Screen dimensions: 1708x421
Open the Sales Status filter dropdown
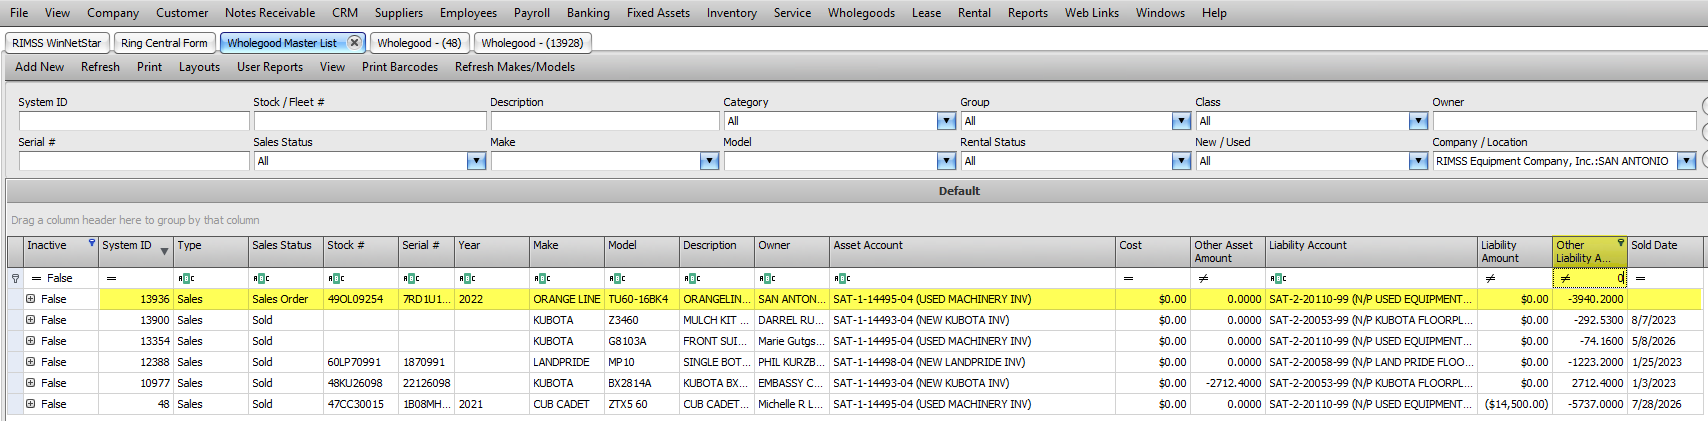476,161
